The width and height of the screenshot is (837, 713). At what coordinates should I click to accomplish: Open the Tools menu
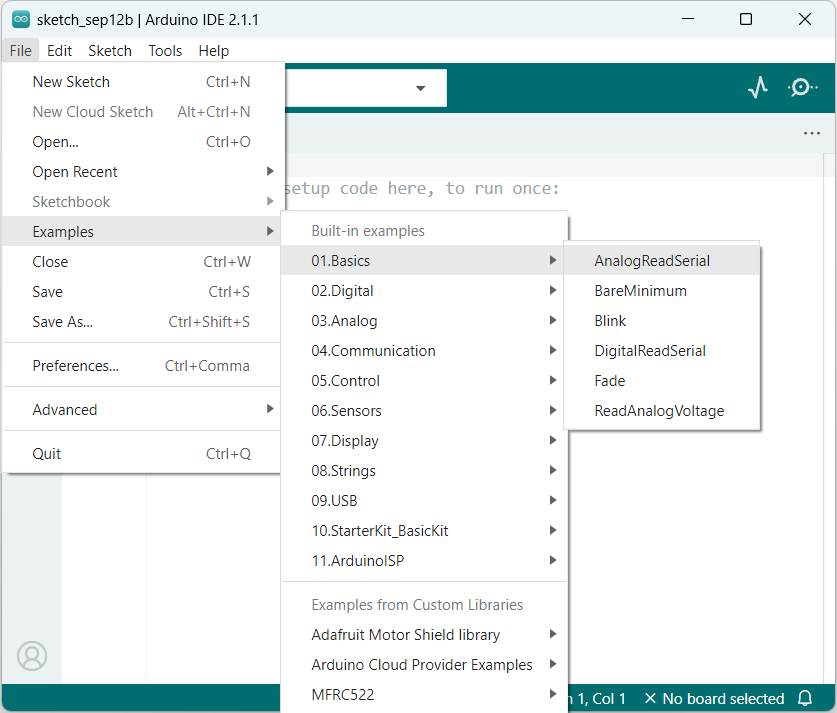click(164, 50)
